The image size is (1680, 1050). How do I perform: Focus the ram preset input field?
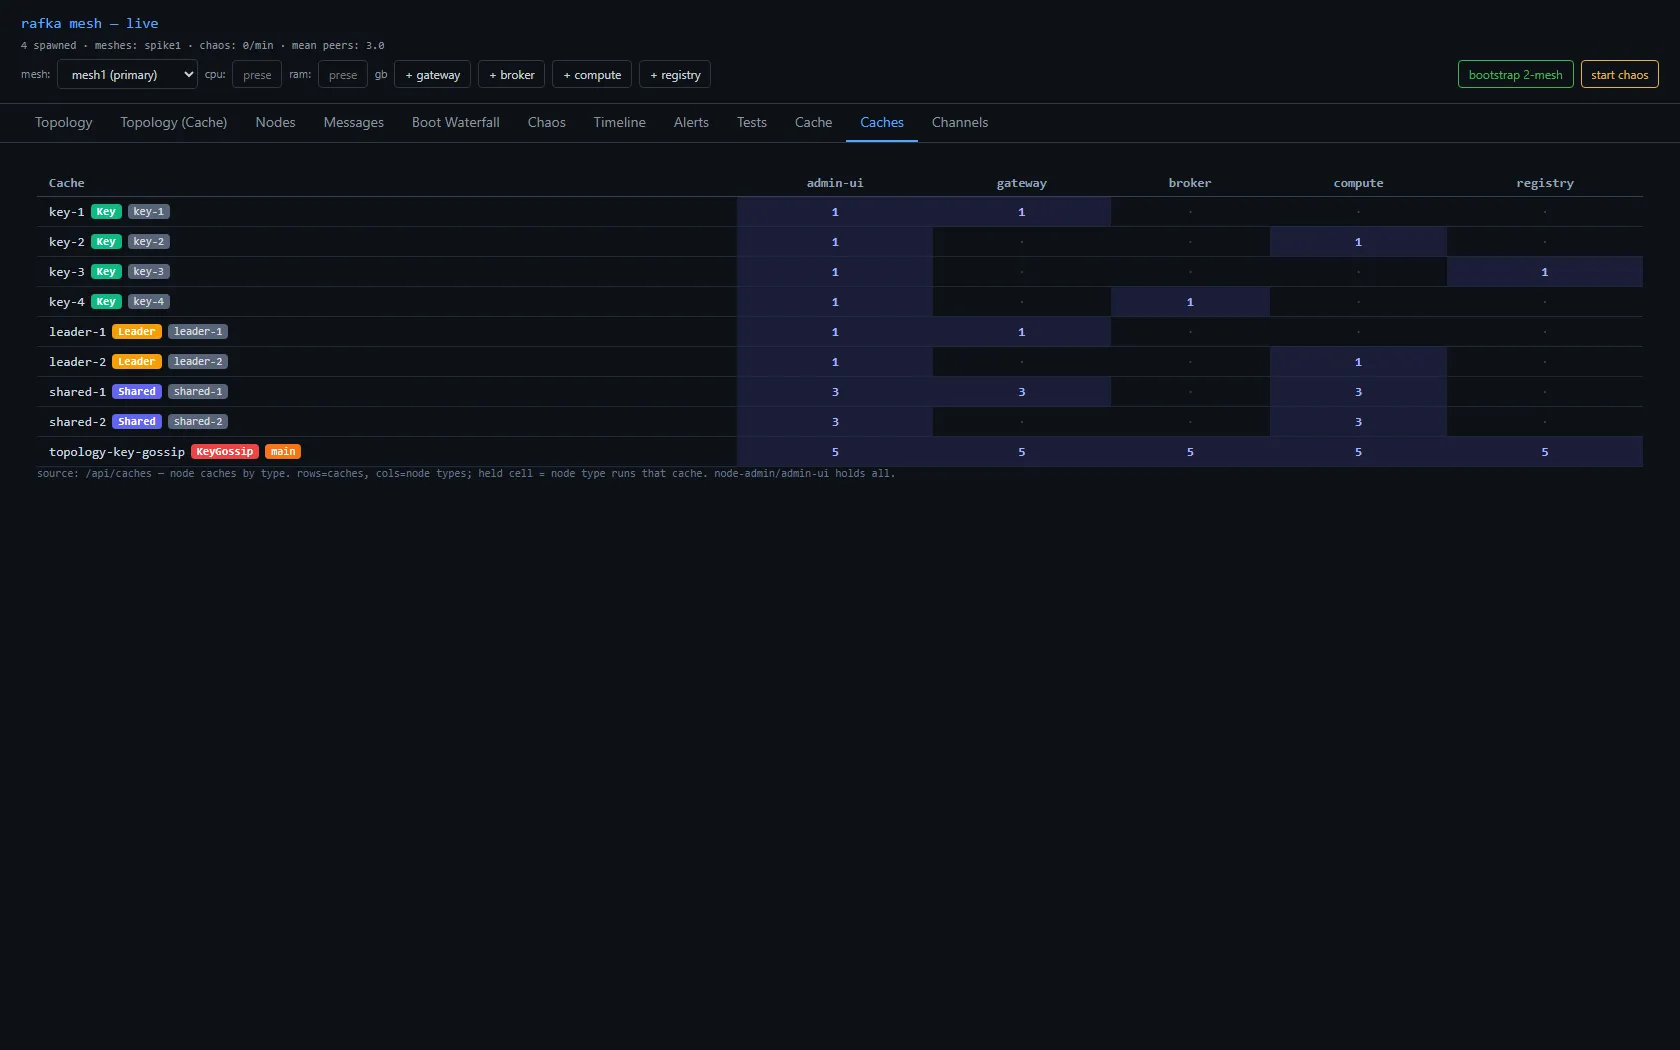(x=343, y=74)
